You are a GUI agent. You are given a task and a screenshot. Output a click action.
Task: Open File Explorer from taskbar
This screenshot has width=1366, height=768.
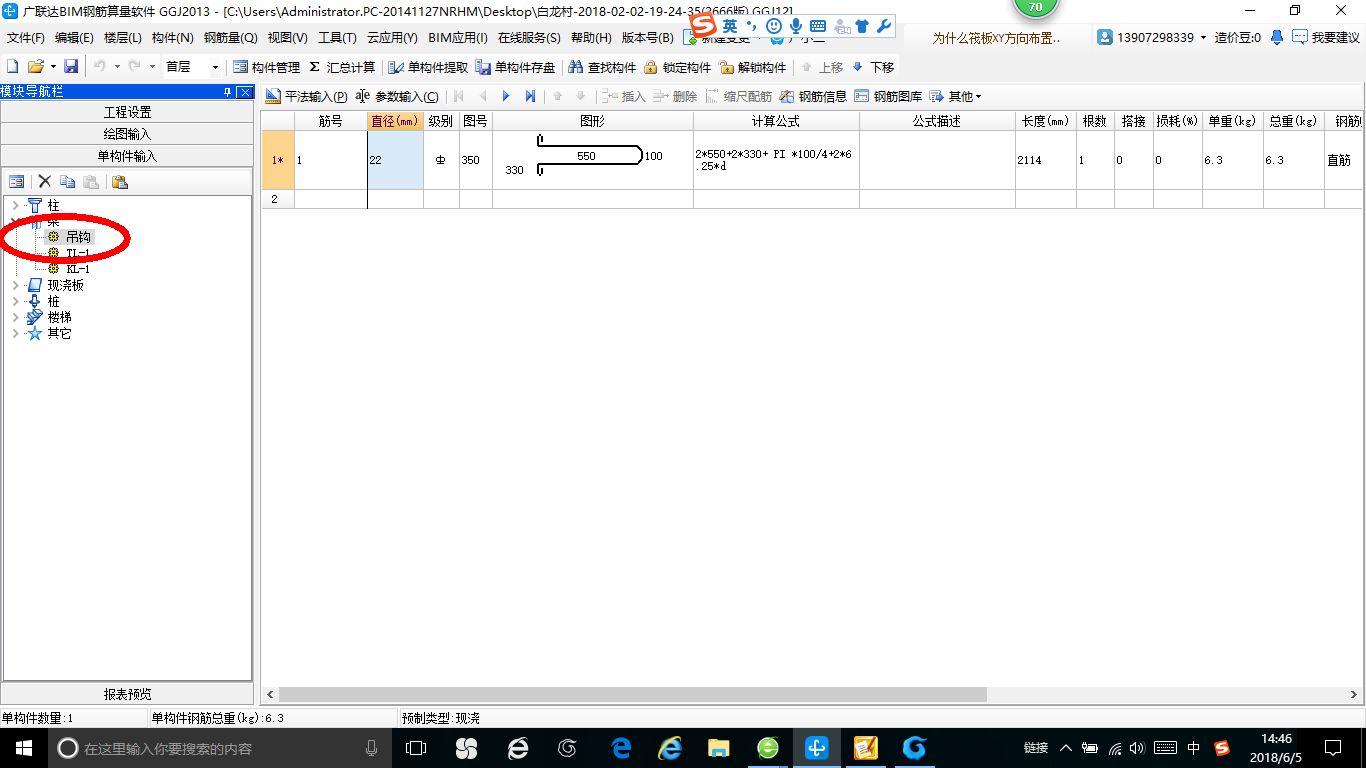pos(718,747)
